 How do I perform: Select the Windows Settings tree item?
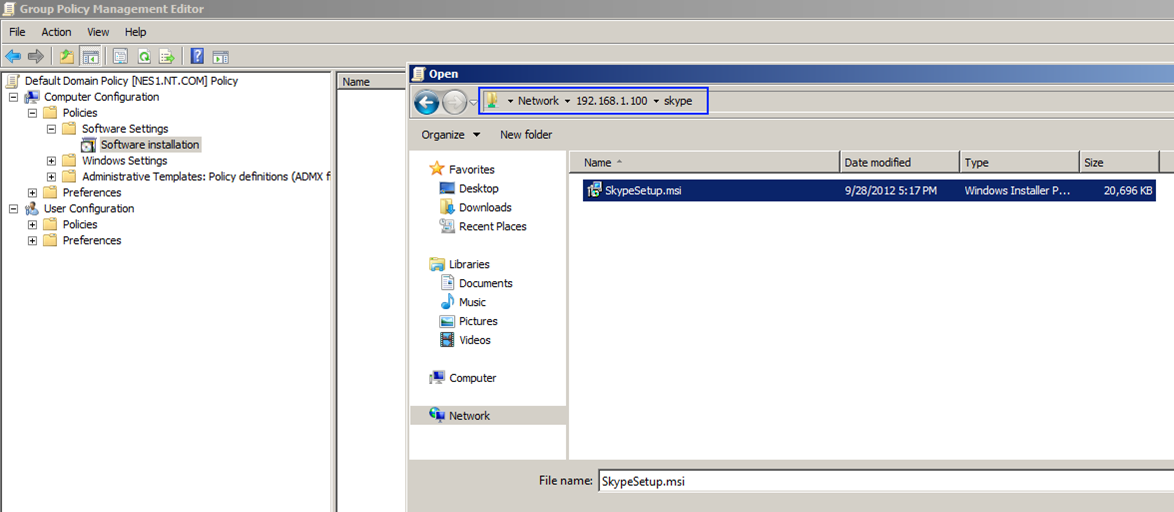coord(124,160)
